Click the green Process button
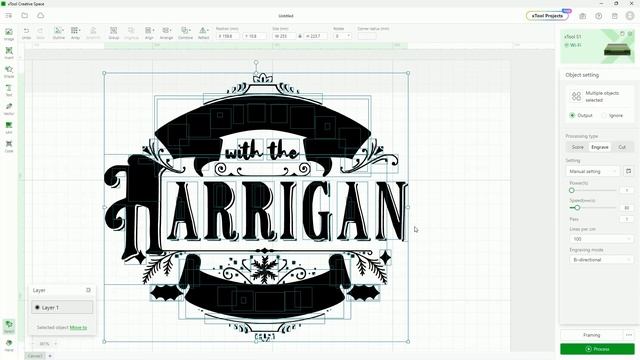The width and height of the screenshot is (640, 360). tap(597, 349)
